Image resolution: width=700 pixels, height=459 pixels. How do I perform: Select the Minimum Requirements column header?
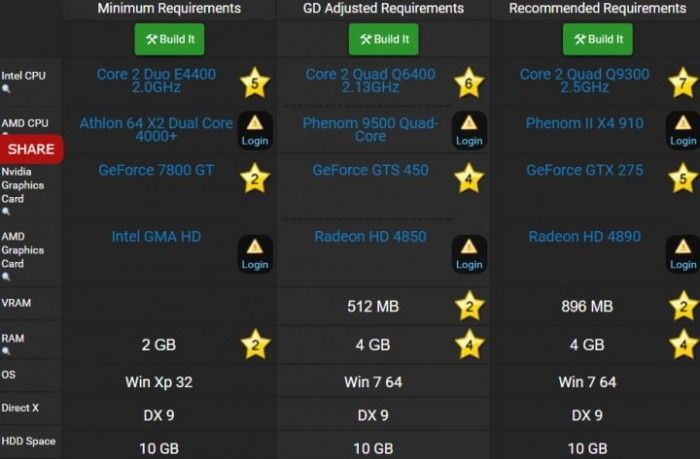click(x=169, y=8)
